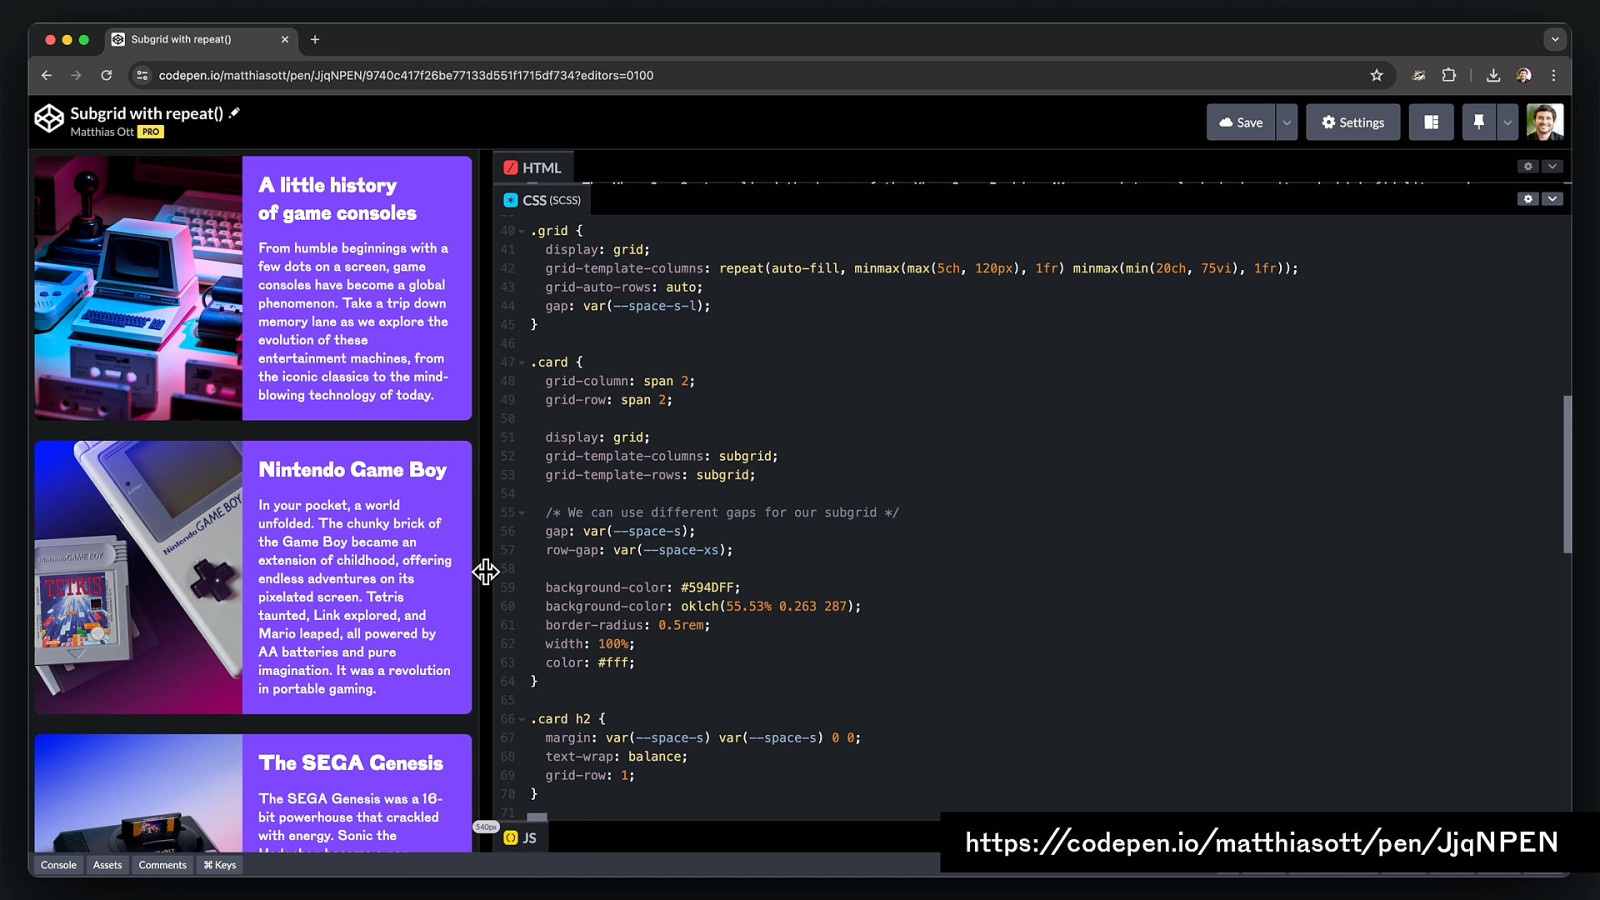Image resolution: width=1600 pixels, height=900 pixels.
Task: Fold the .grid rule at line 40
Action: point(522,231)
